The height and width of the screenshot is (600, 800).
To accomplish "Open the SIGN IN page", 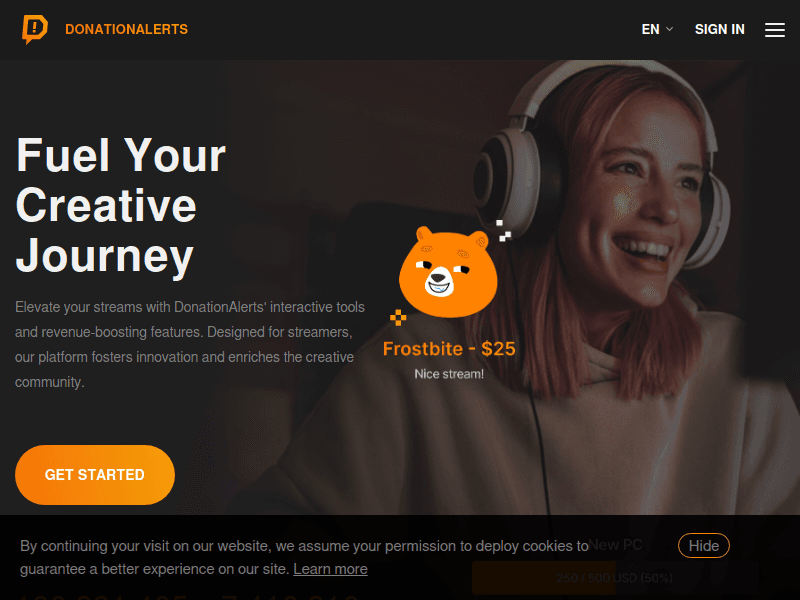I will coord(719,30).
